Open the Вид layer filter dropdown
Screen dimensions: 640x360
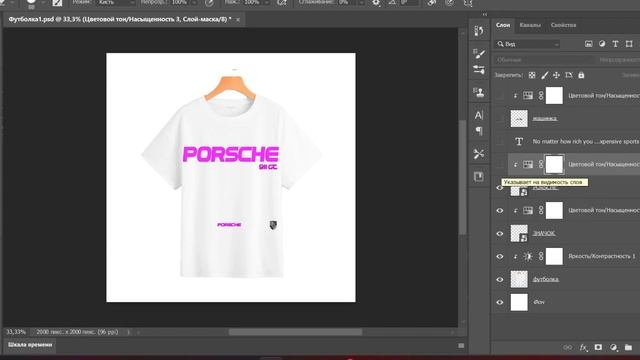pyautogui.click(x=527, y=44)
